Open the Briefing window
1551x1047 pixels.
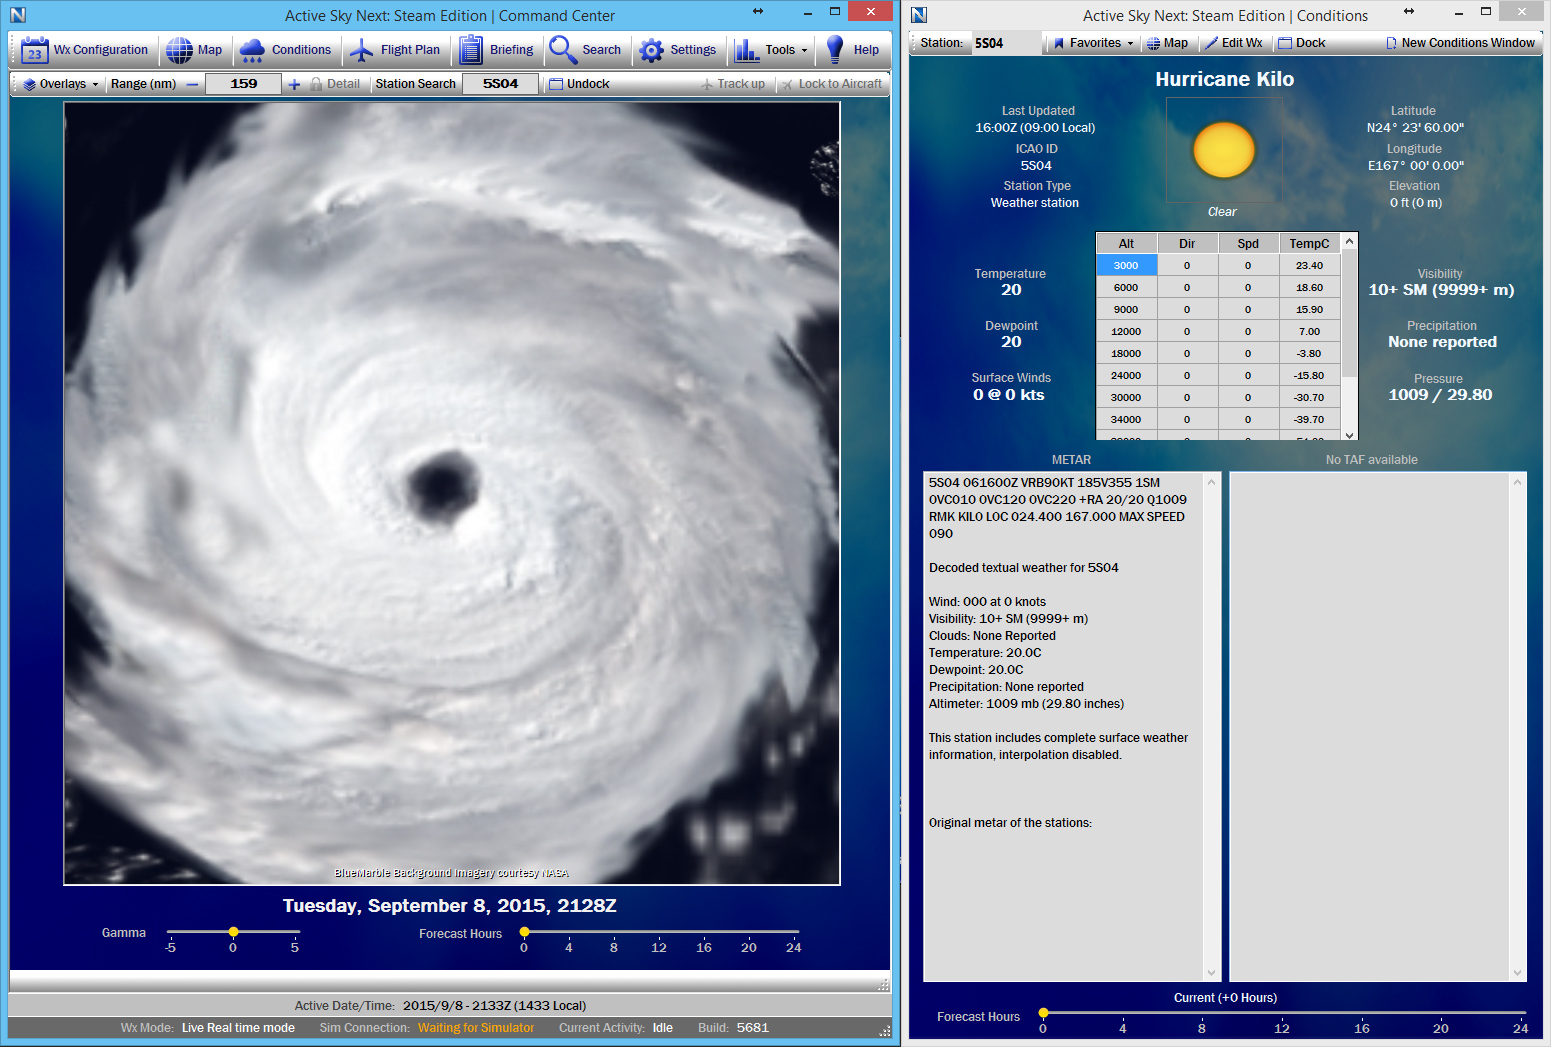(498, 49)
